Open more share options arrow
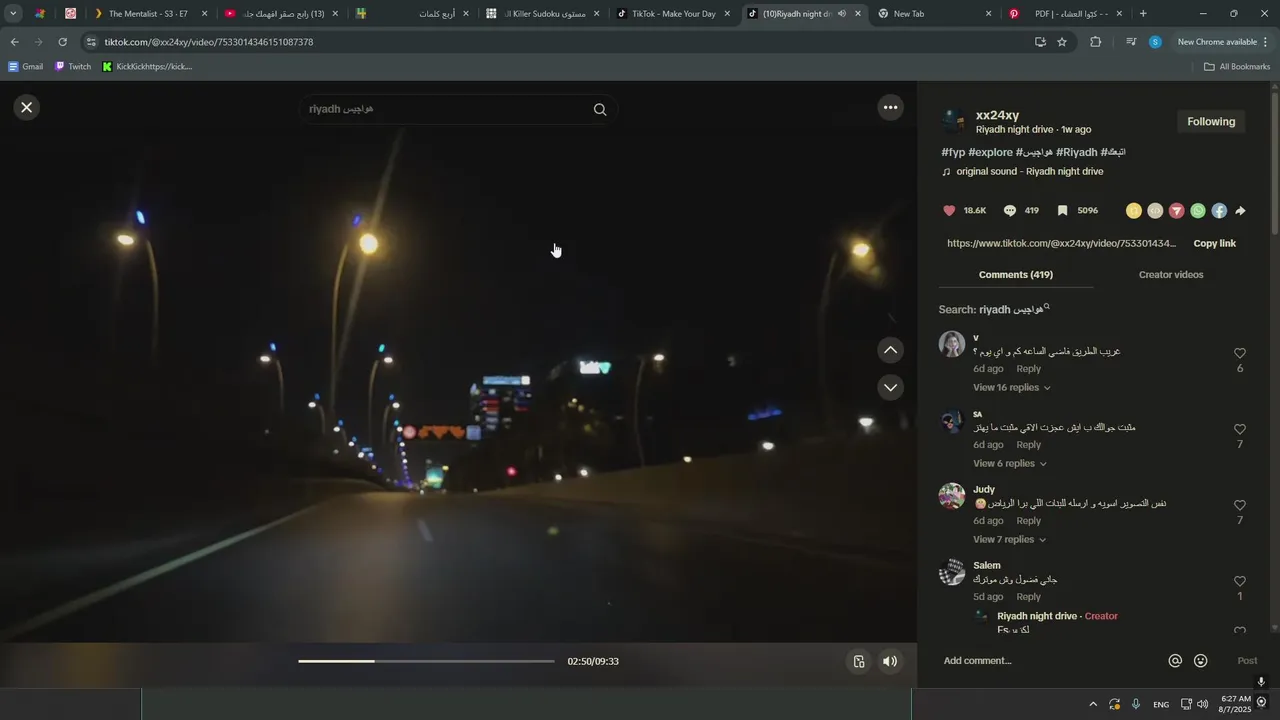The height and width of the screenshot is (720, 1280). [1240, 211]
